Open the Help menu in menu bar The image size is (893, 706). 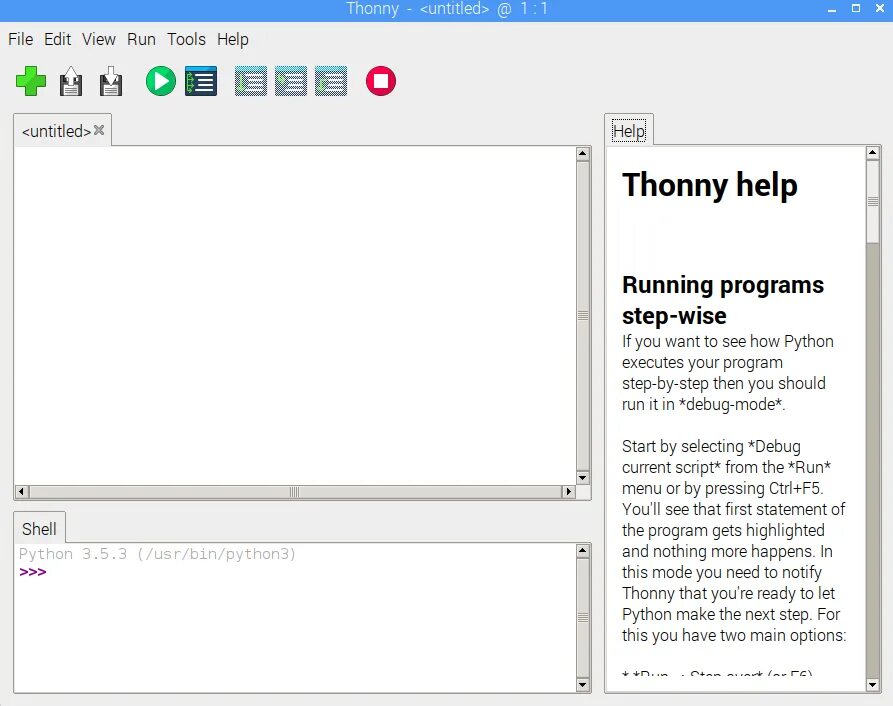click(x=232, y=39)
